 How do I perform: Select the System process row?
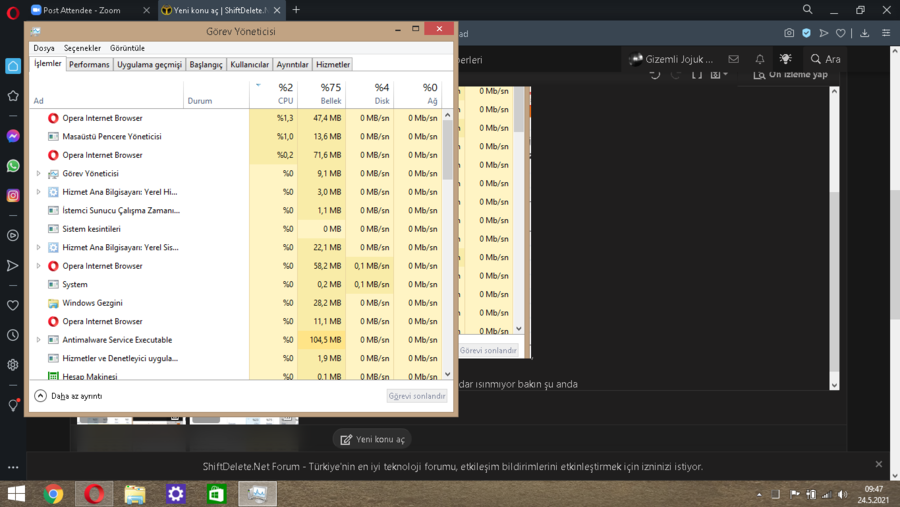coord(236,284)
